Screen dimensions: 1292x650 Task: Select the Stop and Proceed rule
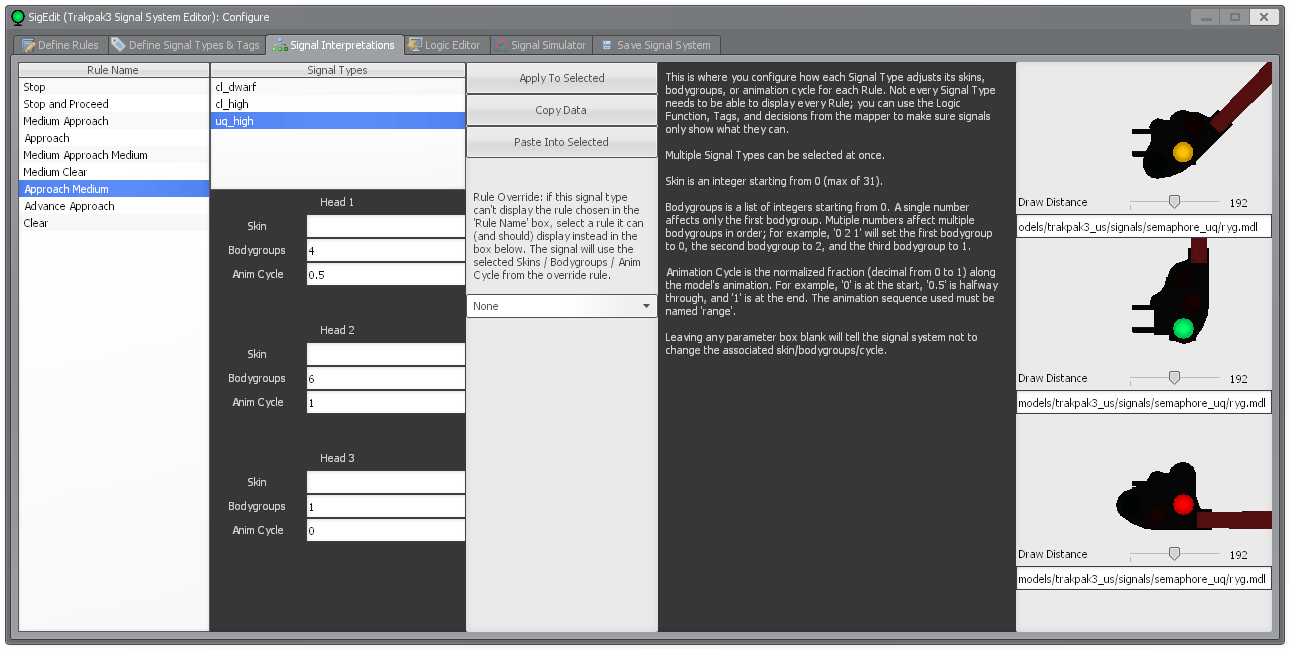(114, 104)
